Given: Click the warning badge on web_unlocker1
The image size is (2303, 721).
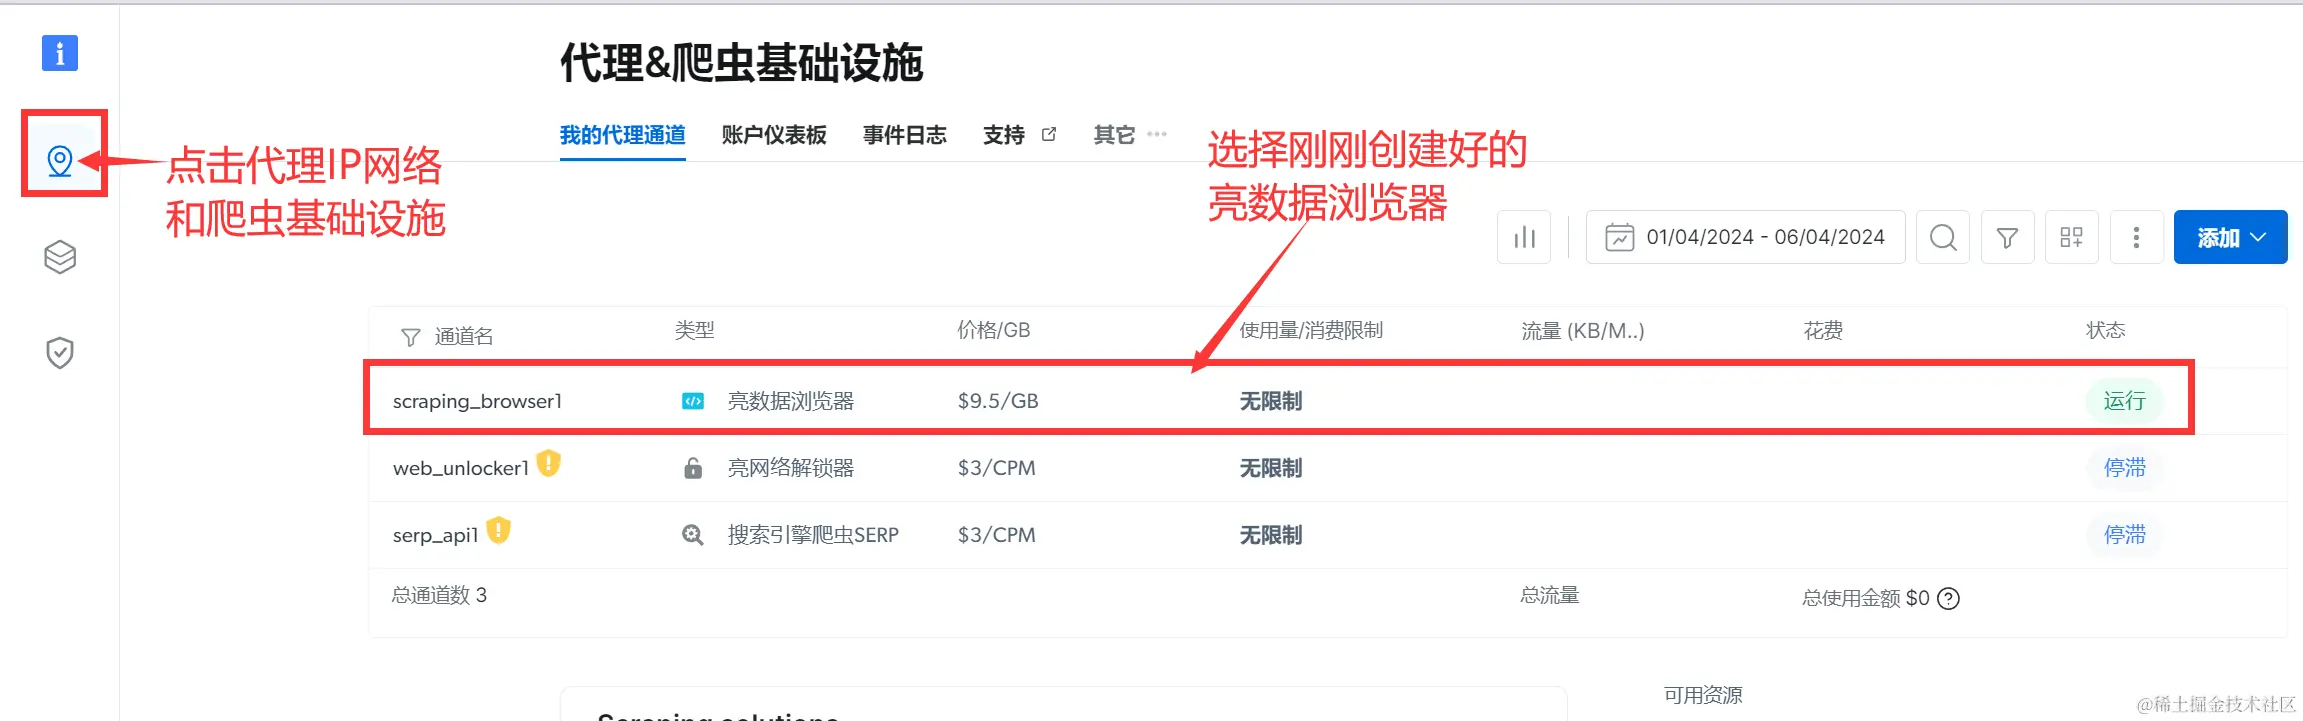Looking at the screenshot, I should click(x=549, y=463).
